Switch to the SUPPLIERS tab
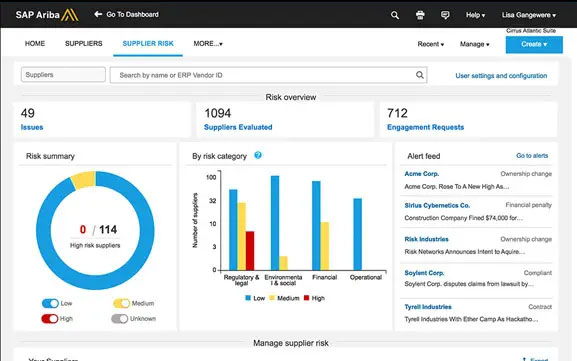Image resolution: width=577 pixels, height=361 pixels. (84, 44)
